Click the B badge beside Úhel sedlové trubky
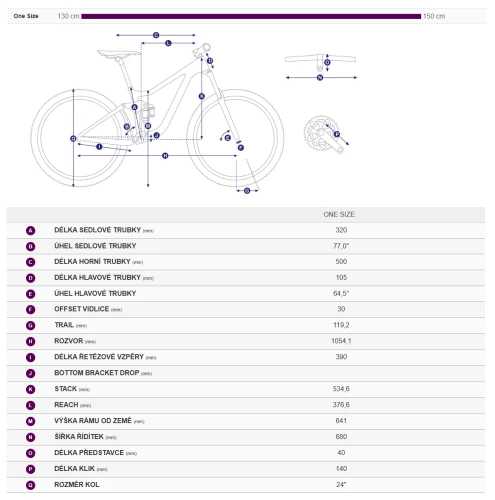This screenshot has height=500, width=495. [30, 246]
